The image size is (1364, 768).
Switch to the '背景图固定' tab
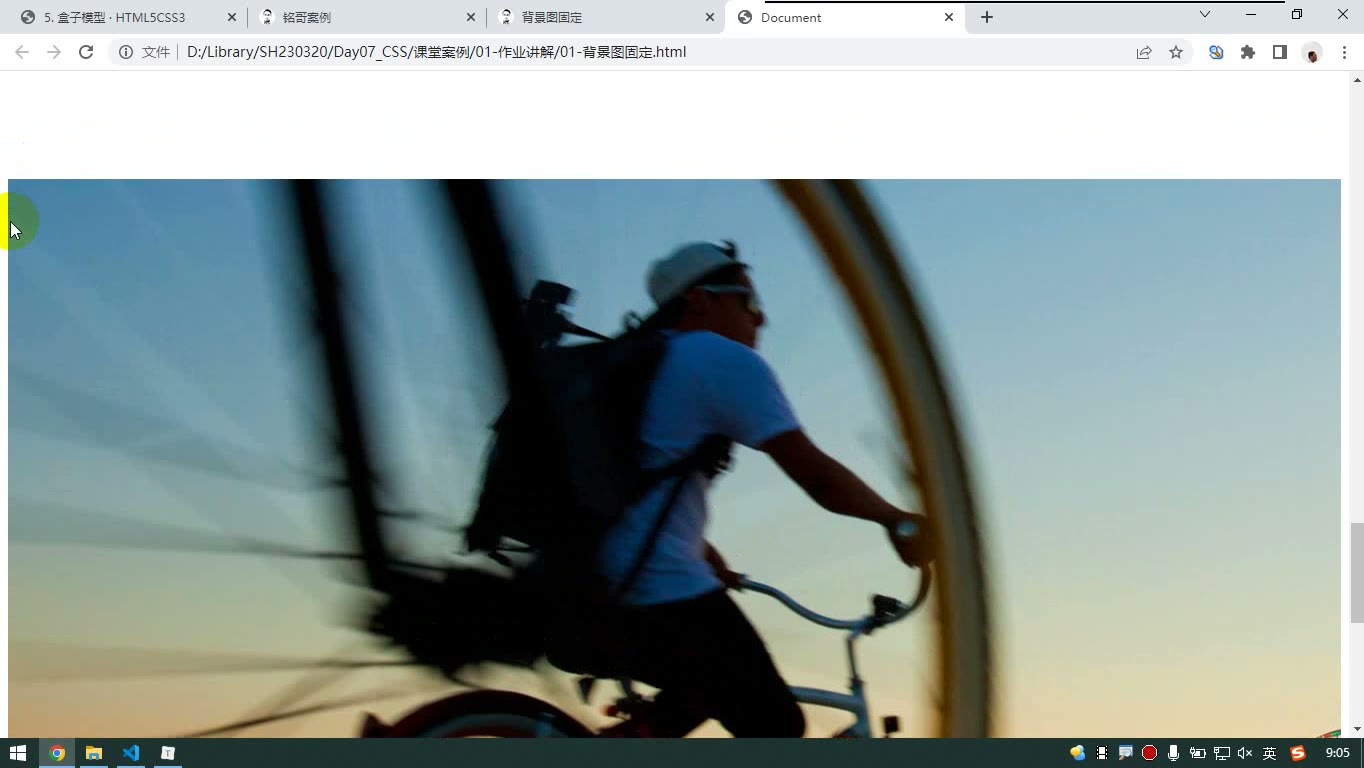606,17
